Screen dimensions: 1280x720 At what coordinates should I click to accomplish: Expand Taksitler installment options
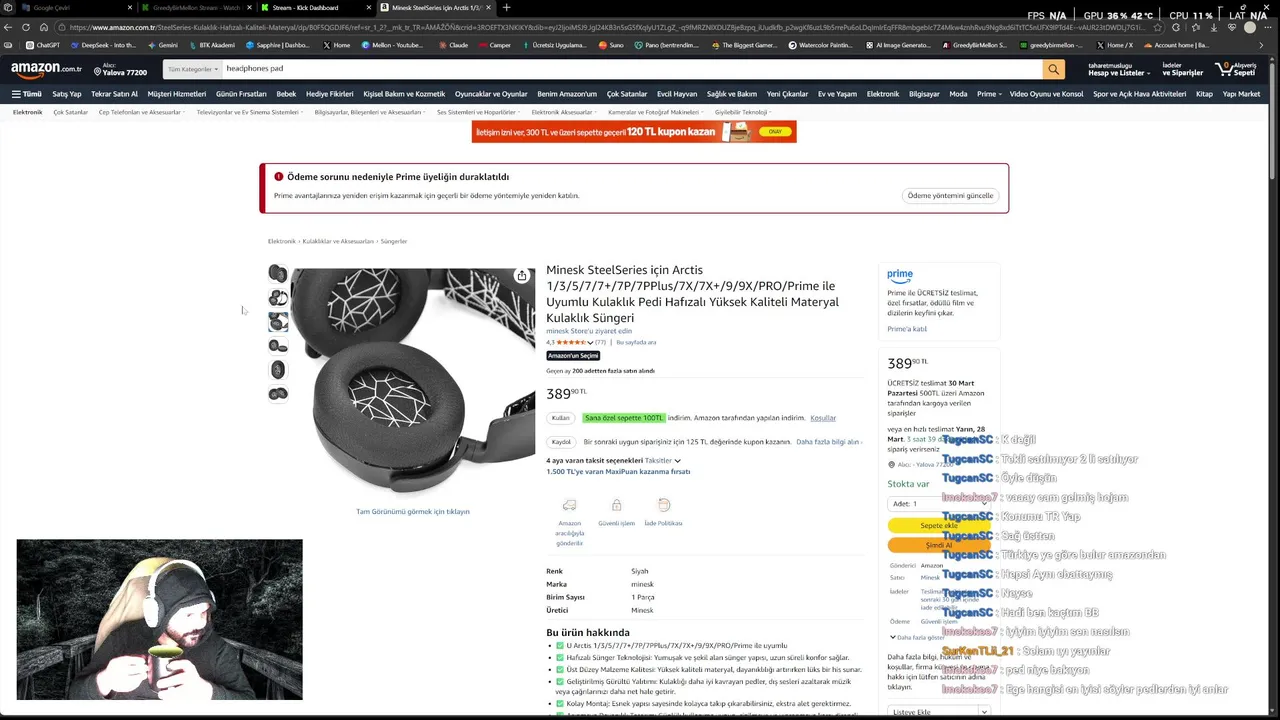coord(663,461)
